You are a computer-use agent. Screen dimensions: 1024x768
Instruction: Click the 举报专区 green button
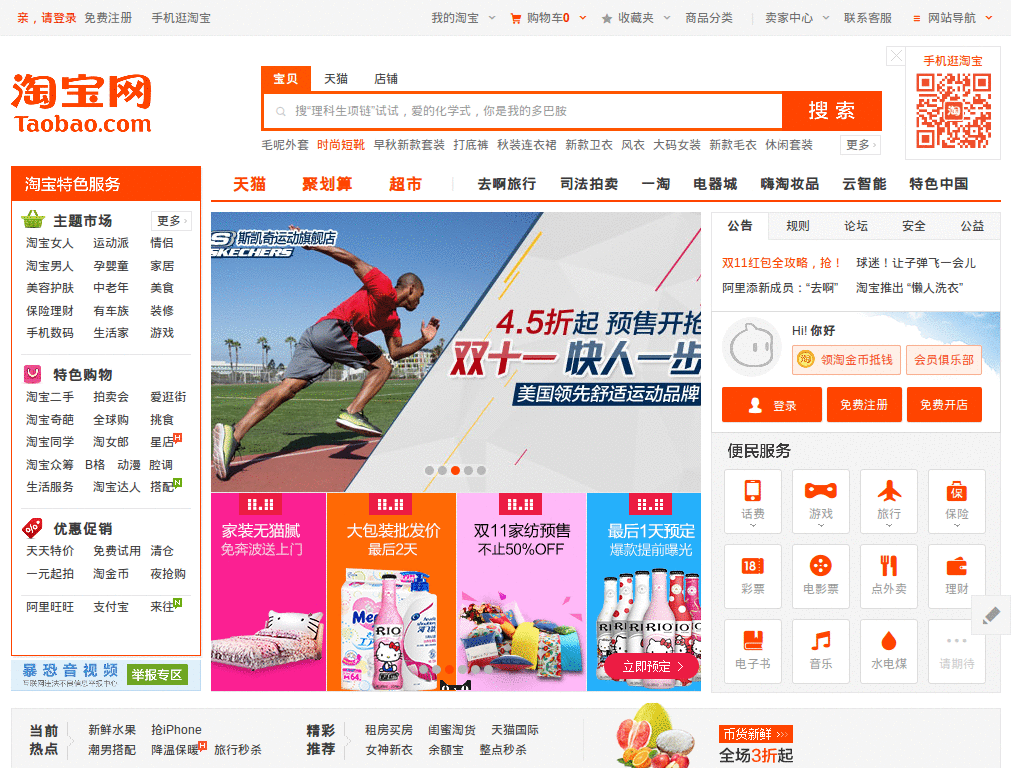(157, 675)
